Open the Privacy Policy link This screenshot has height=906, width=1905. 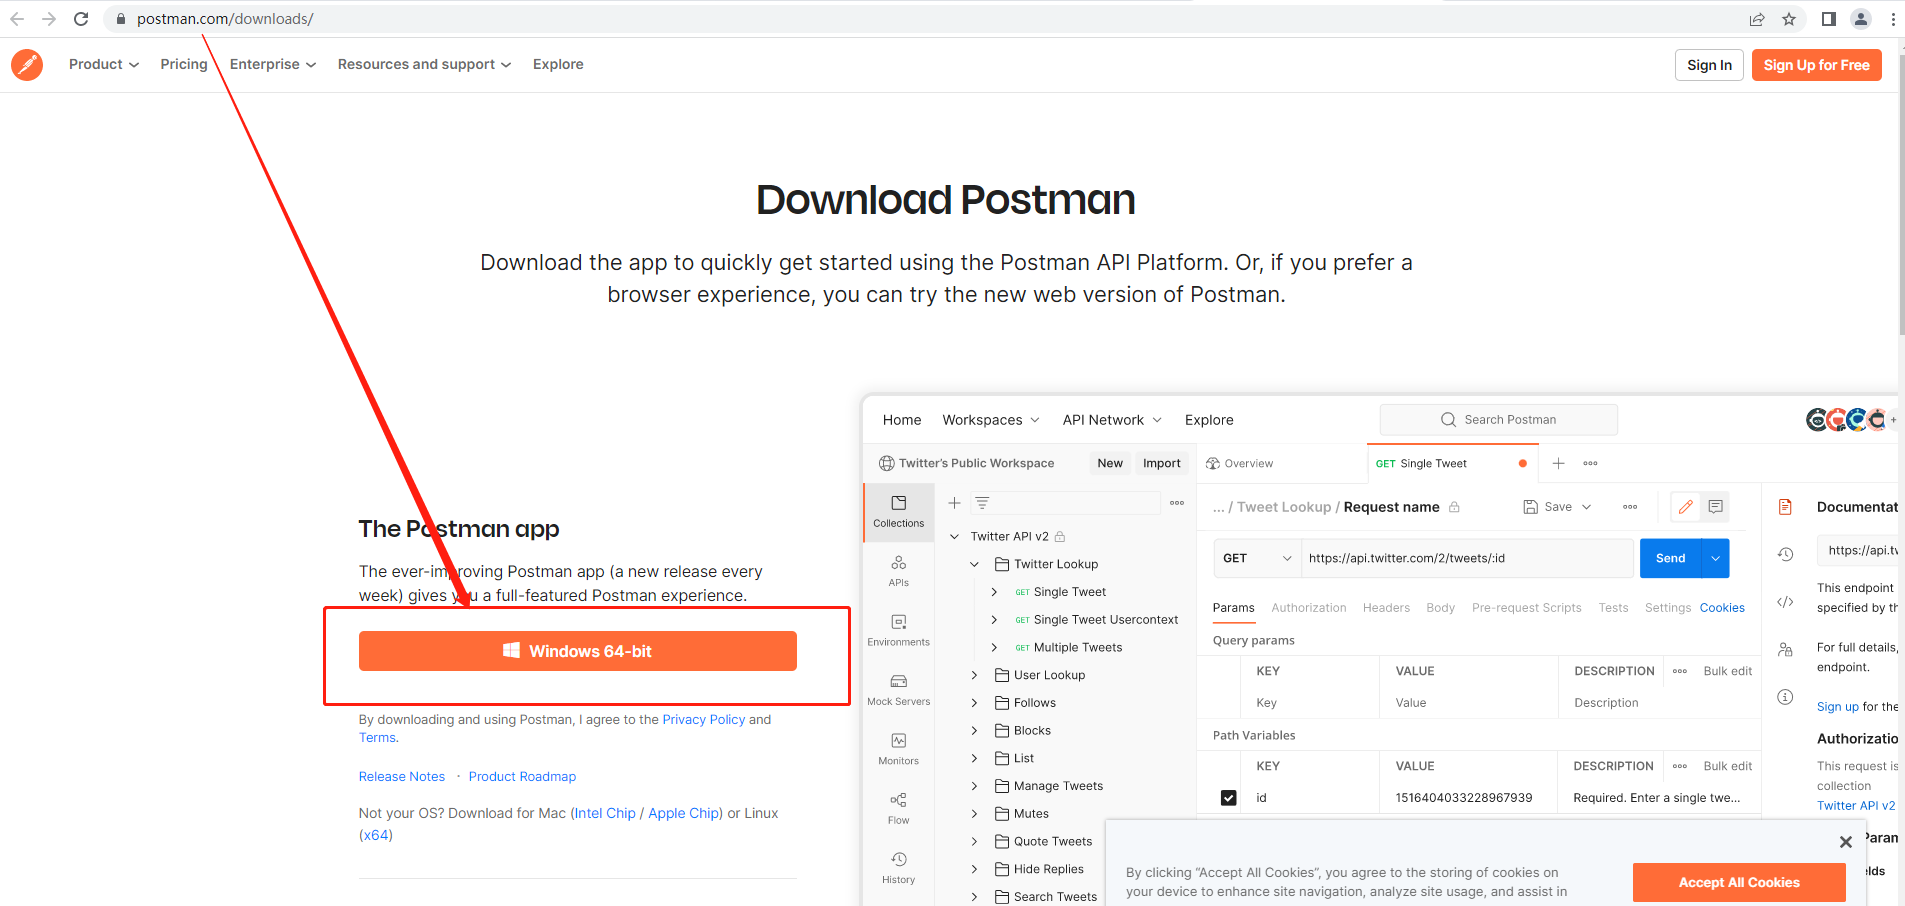point(704,720)
